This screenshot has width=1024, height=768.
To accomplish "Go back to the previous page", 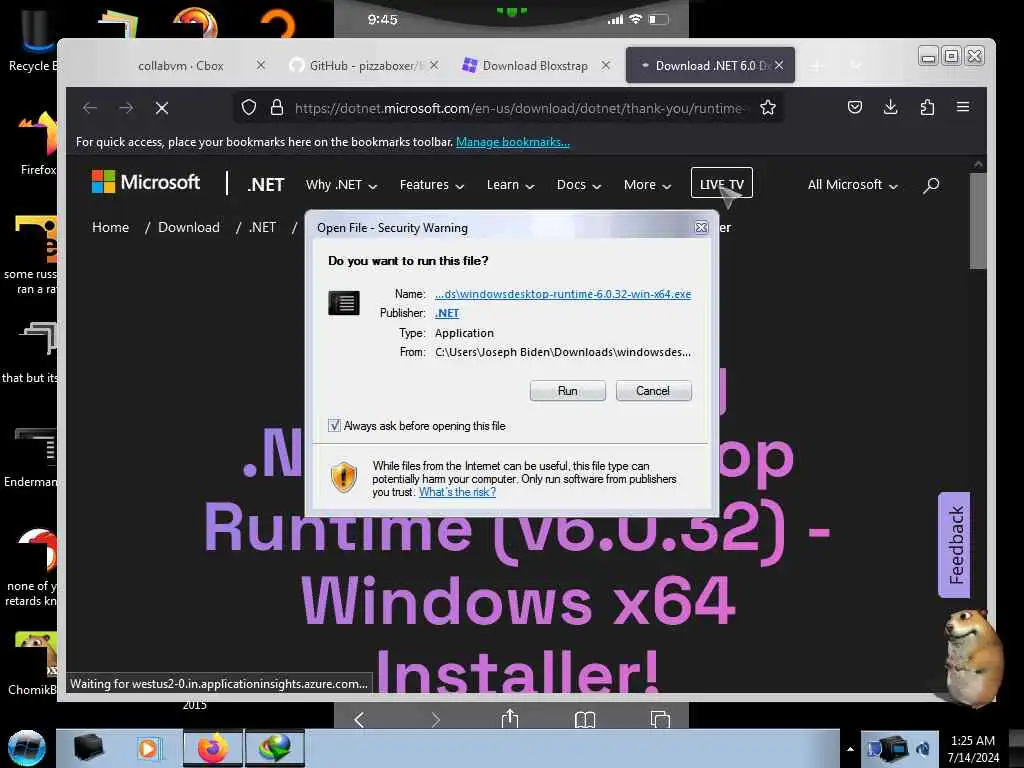I will pos(90,108).
